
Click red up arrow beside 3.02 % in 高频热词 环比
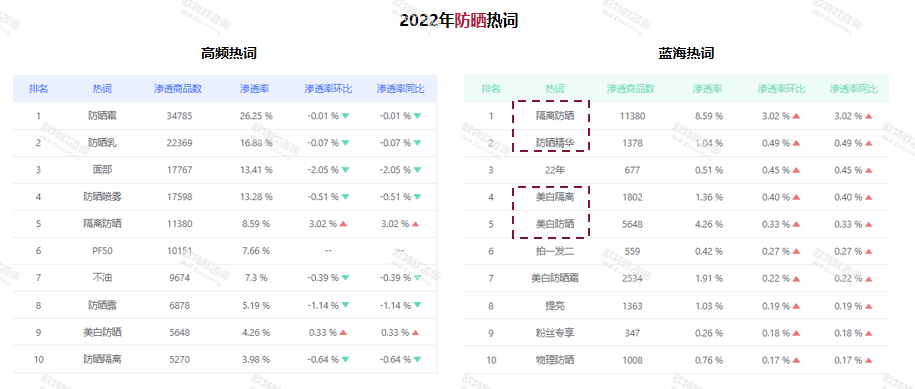pos(343,224)
